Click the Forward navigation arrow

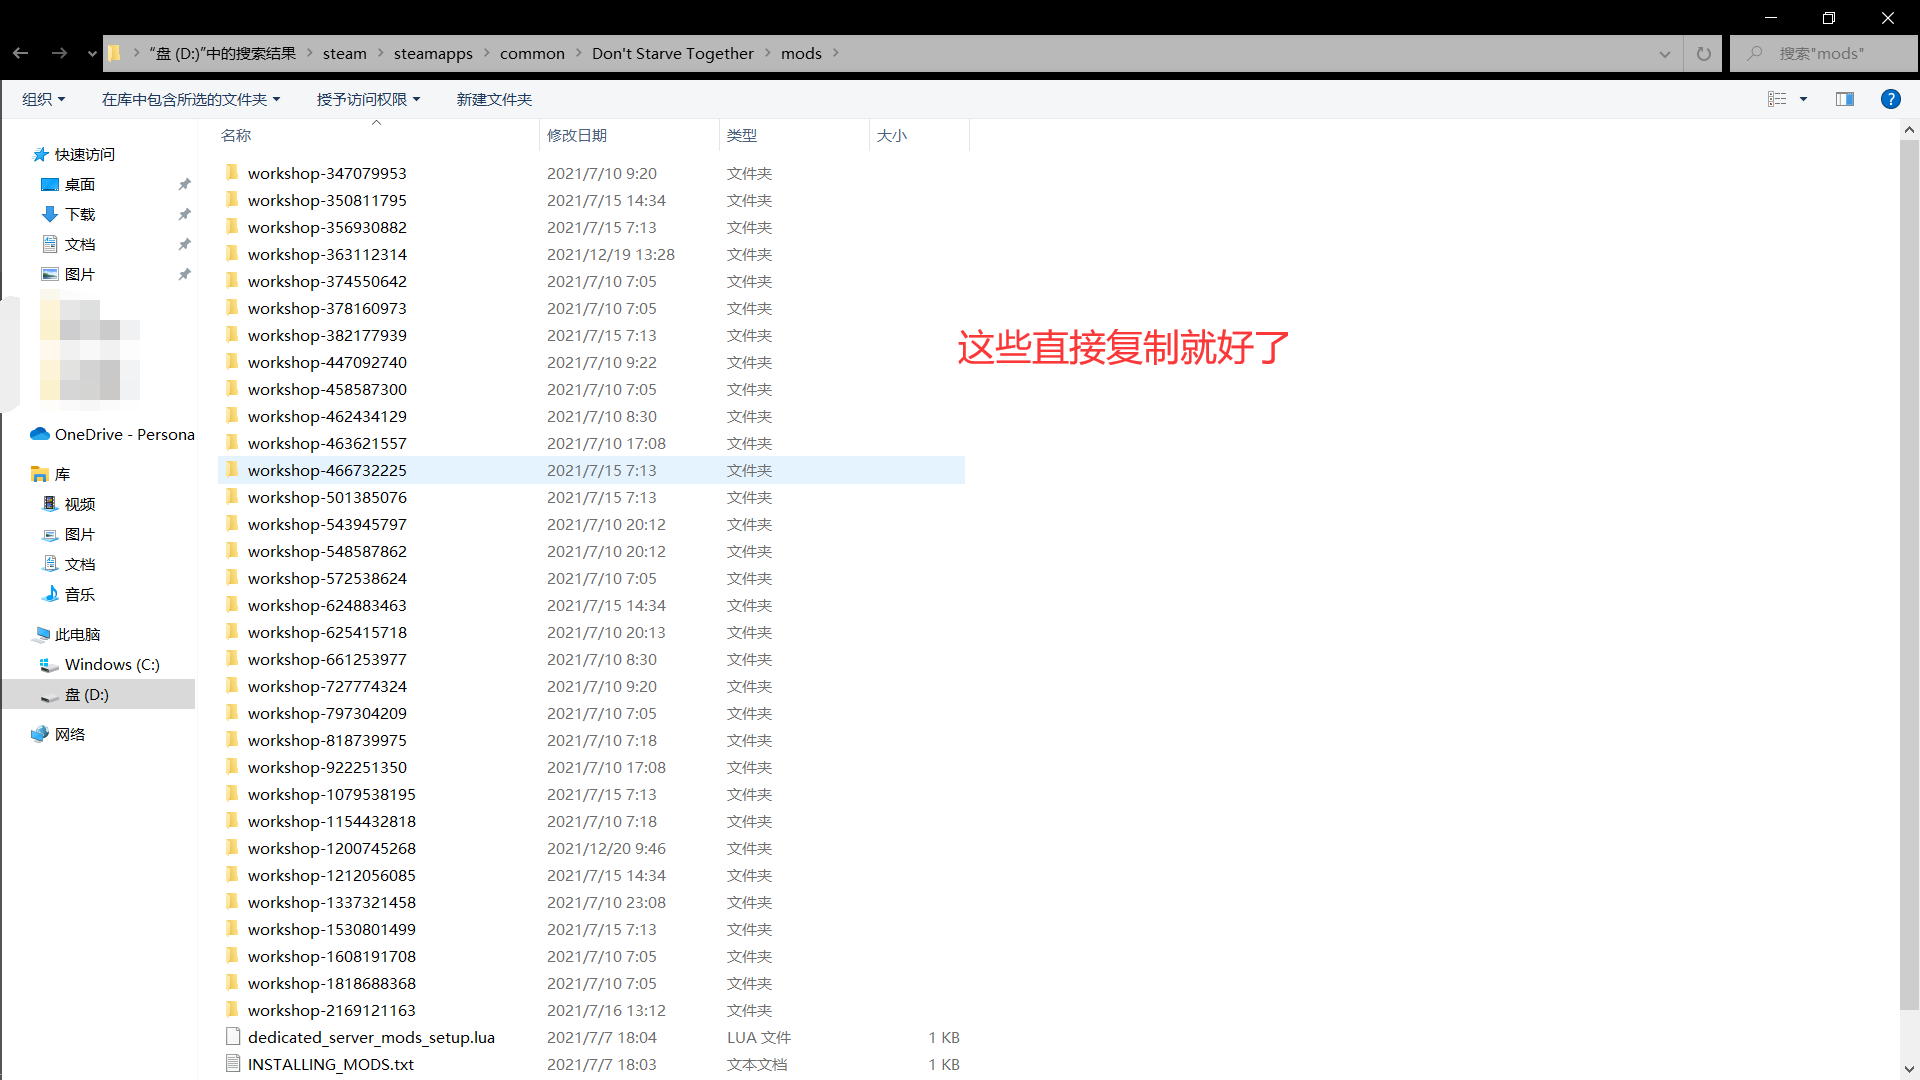[x=59, y=53]
